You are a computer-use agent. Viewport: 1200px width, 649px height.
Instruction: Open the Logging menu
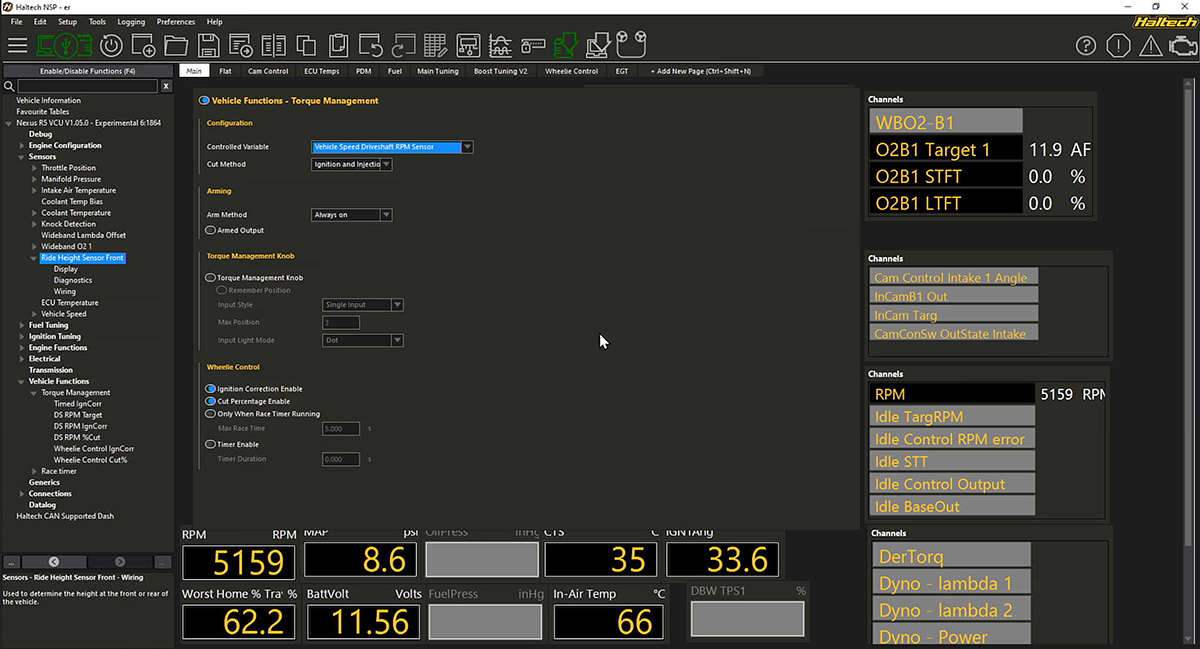tap(131, 21)
